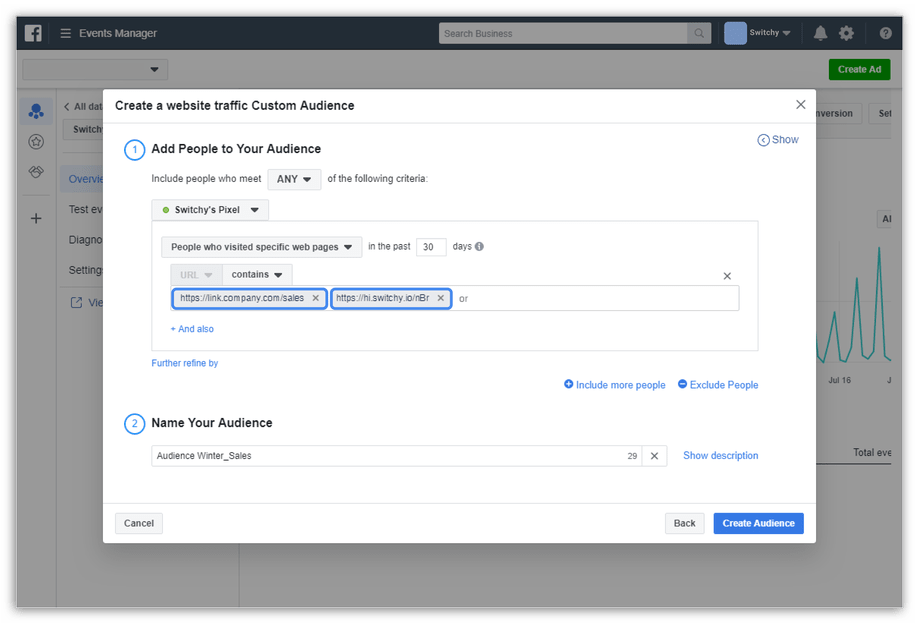Expand 'People who visited specific web pages' dropdown
Screen dimensions: 919x624
(x=262, y=247)
